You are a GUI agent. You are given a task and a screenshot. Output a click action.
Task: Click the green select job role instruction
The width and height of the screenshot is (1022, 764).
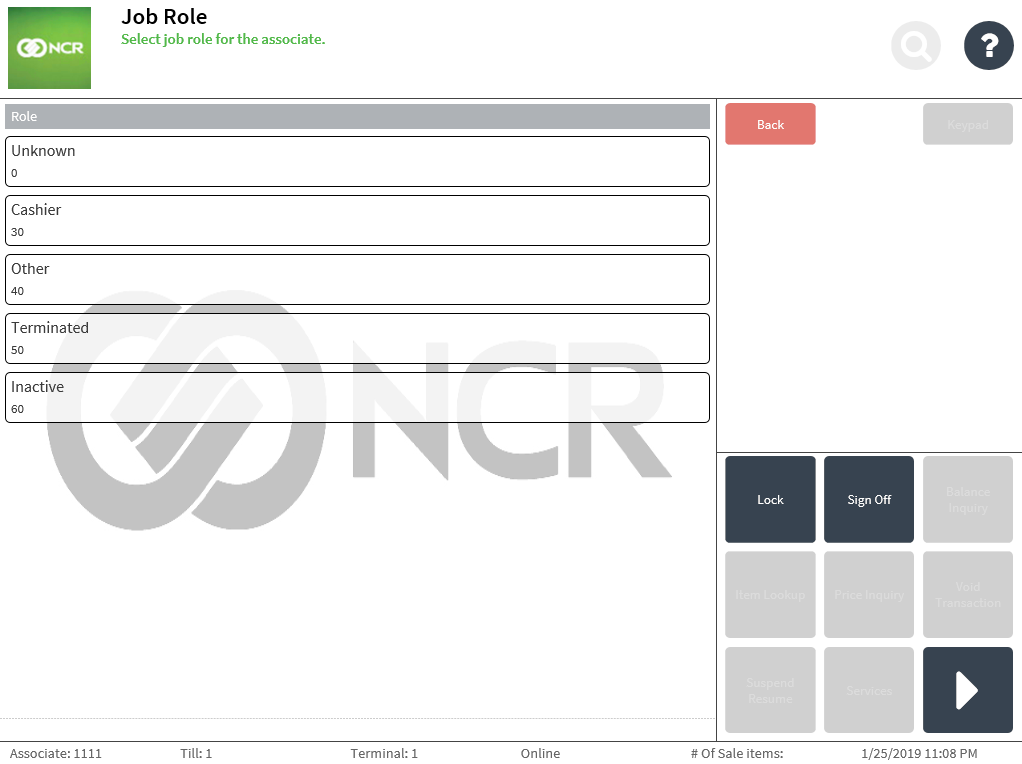[x=223, y=39]
